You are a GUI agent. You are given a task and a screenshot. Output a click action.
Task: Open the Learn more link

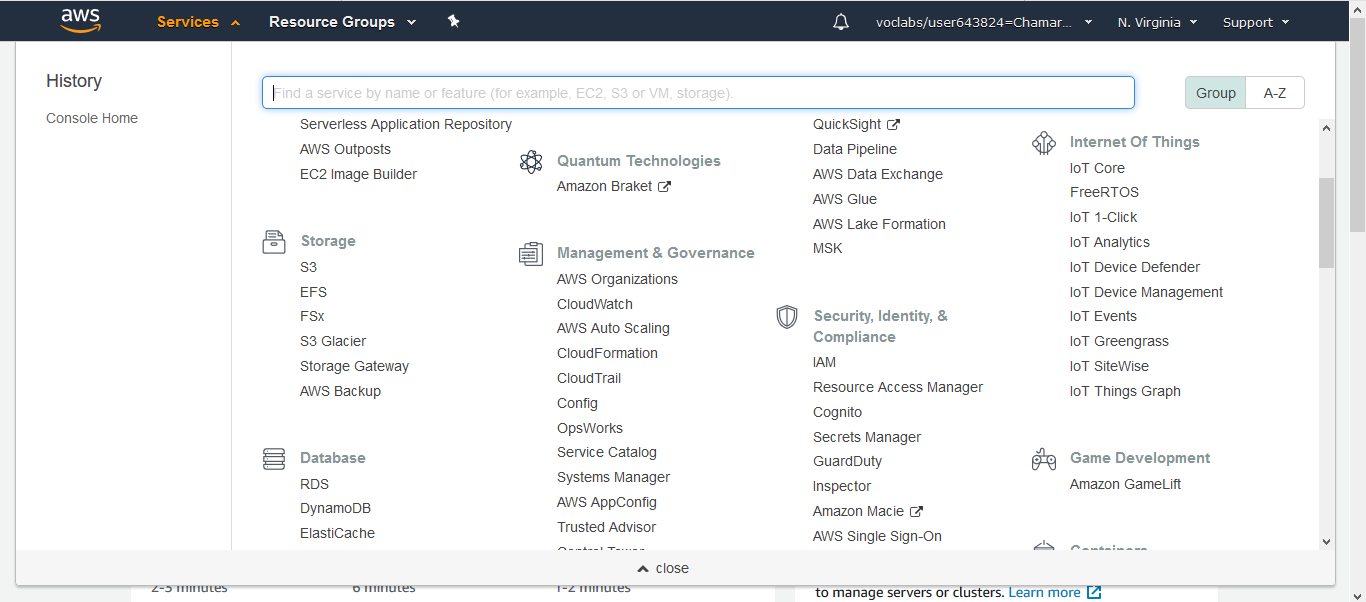point(1044,592)
